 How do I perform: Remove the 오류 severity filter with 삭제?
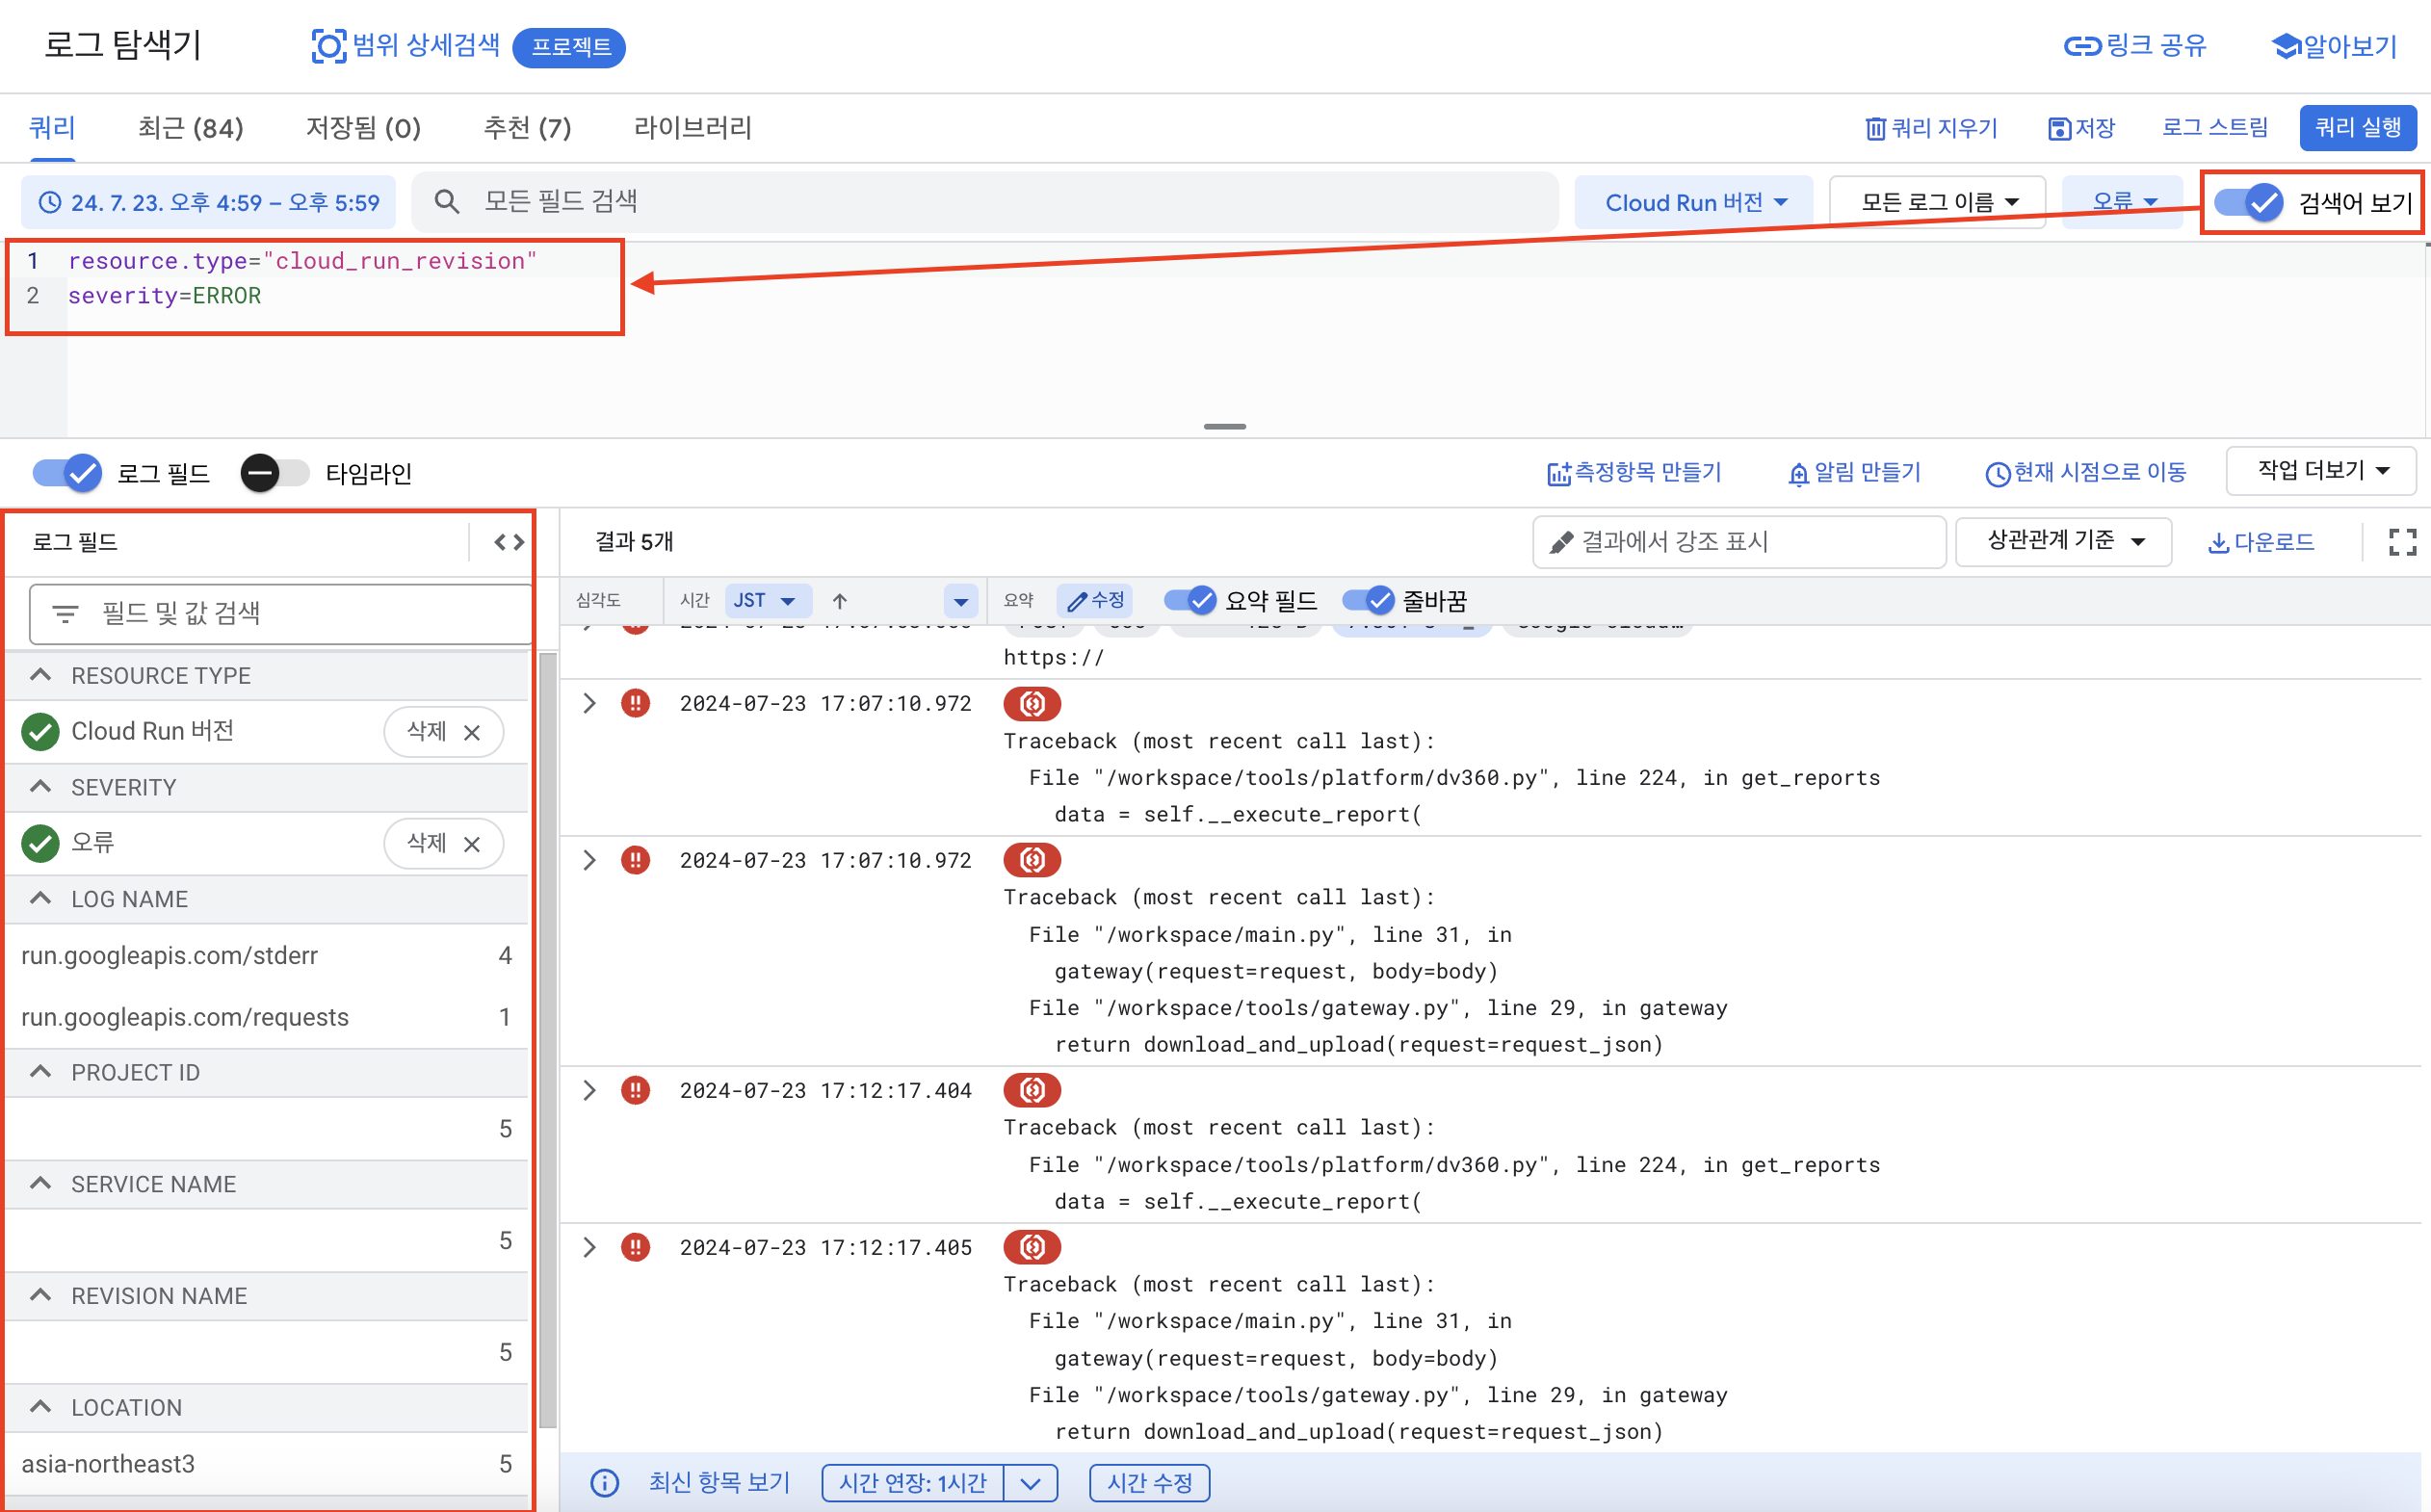tap(443, 843)
